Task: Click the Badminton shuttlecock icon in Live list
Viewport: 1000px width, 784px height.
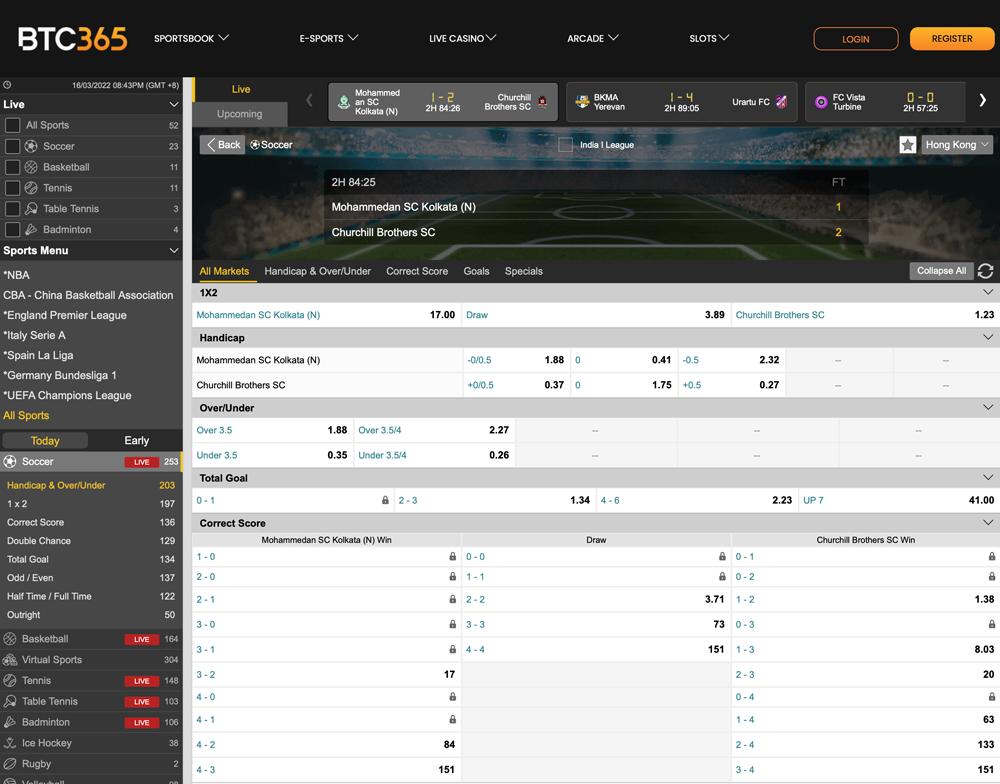Action: pos(31,230)
